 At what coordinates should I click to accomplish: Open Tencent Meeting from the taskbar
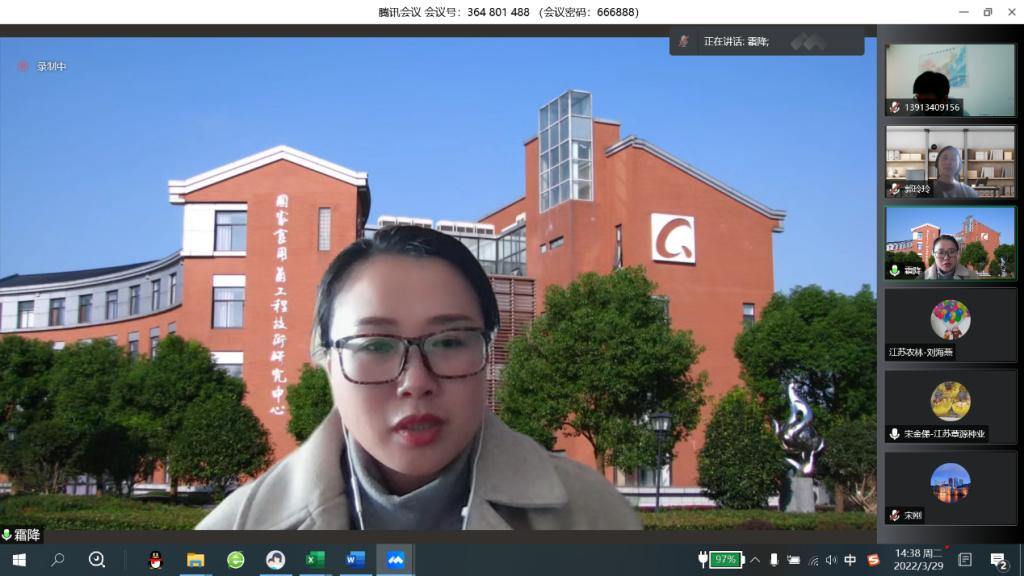tap(395, 560)
